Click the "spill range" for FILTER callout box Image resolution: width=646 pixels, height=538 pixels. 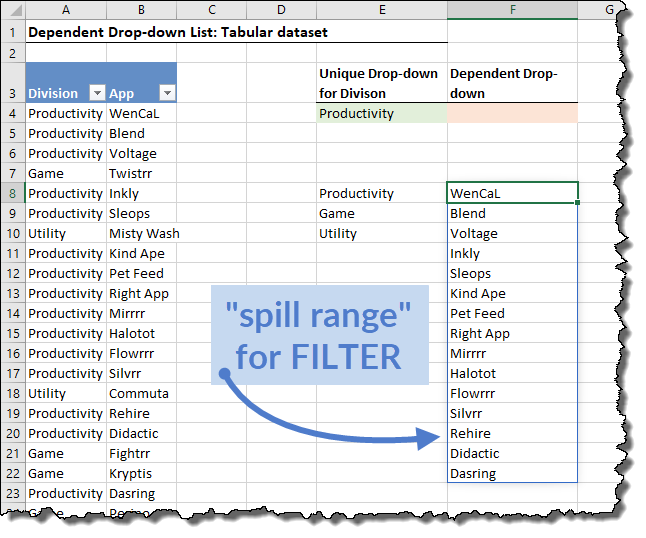coord(319,336)
